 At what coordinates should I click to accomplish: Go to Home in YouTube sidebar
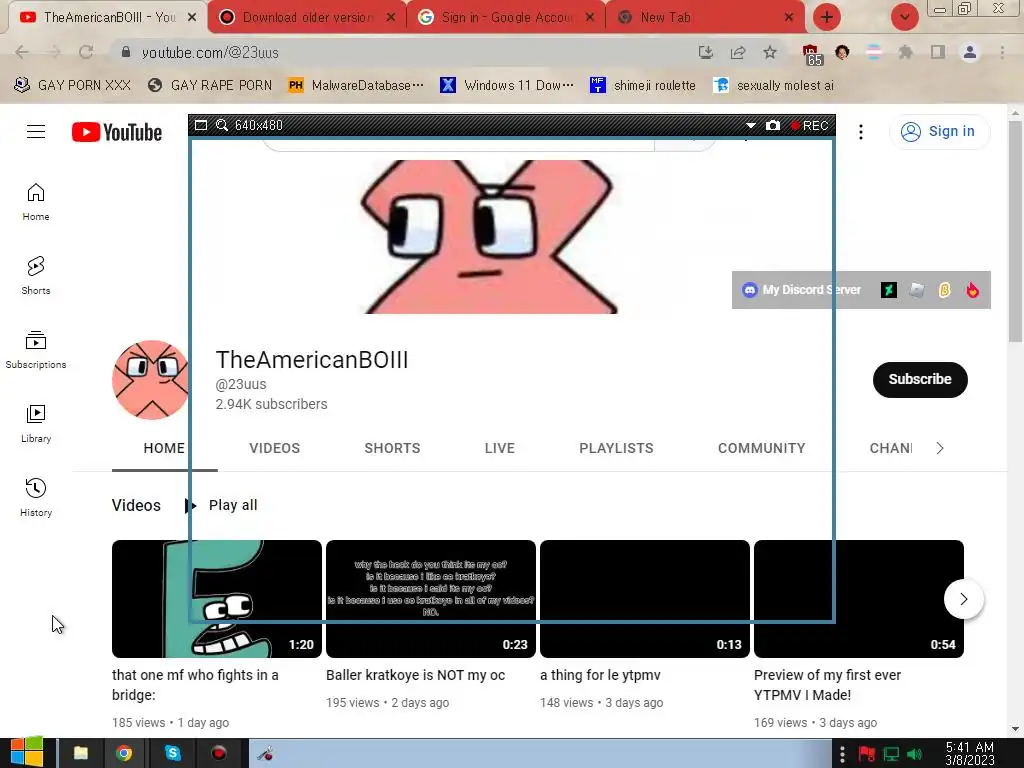pos(36,202)
